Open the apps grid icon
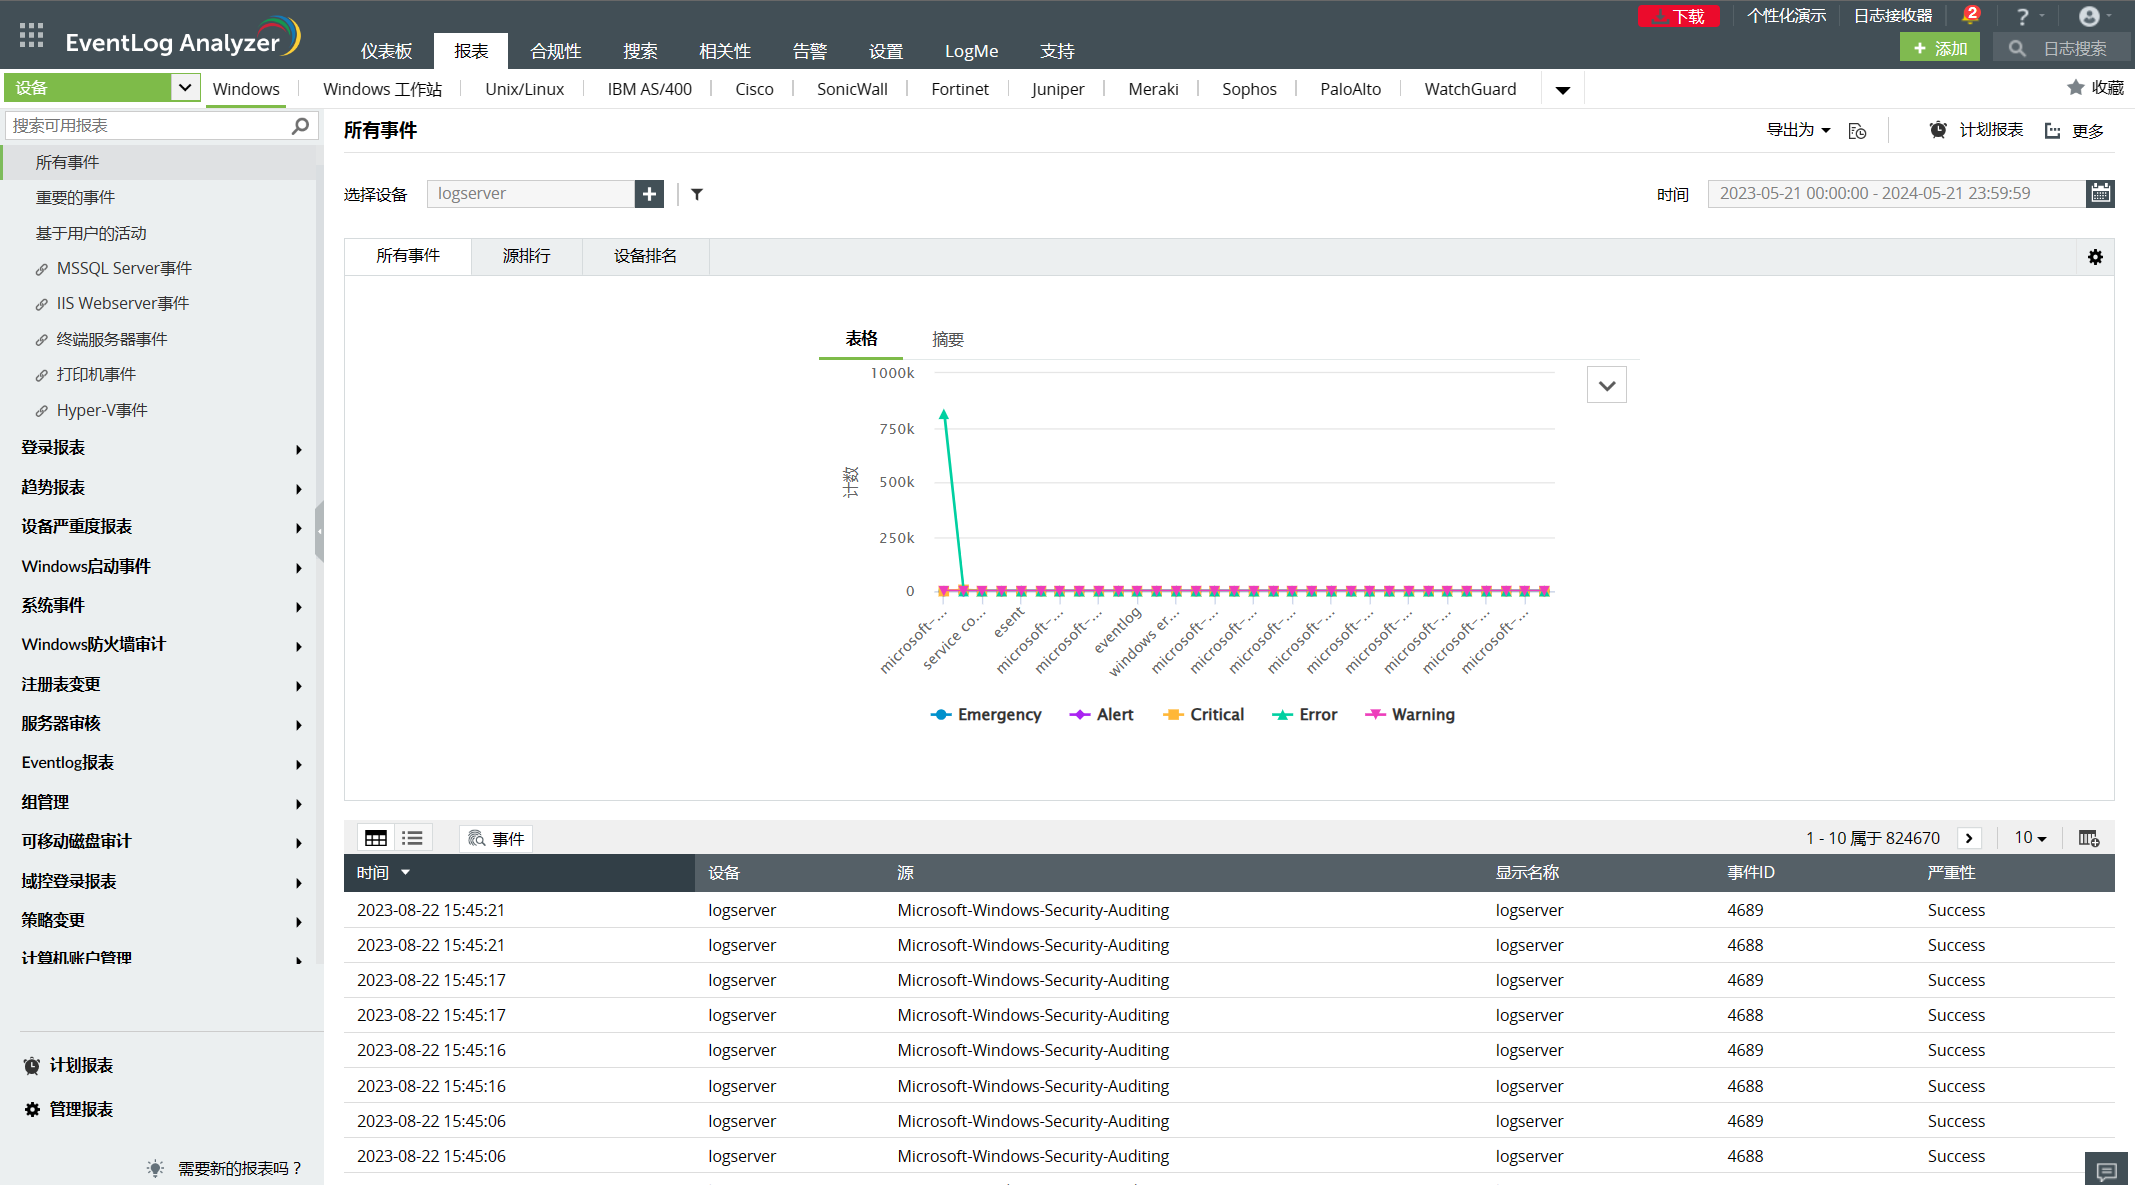The width and height of the screenshot is (2135, 1185). pos(31,36)
